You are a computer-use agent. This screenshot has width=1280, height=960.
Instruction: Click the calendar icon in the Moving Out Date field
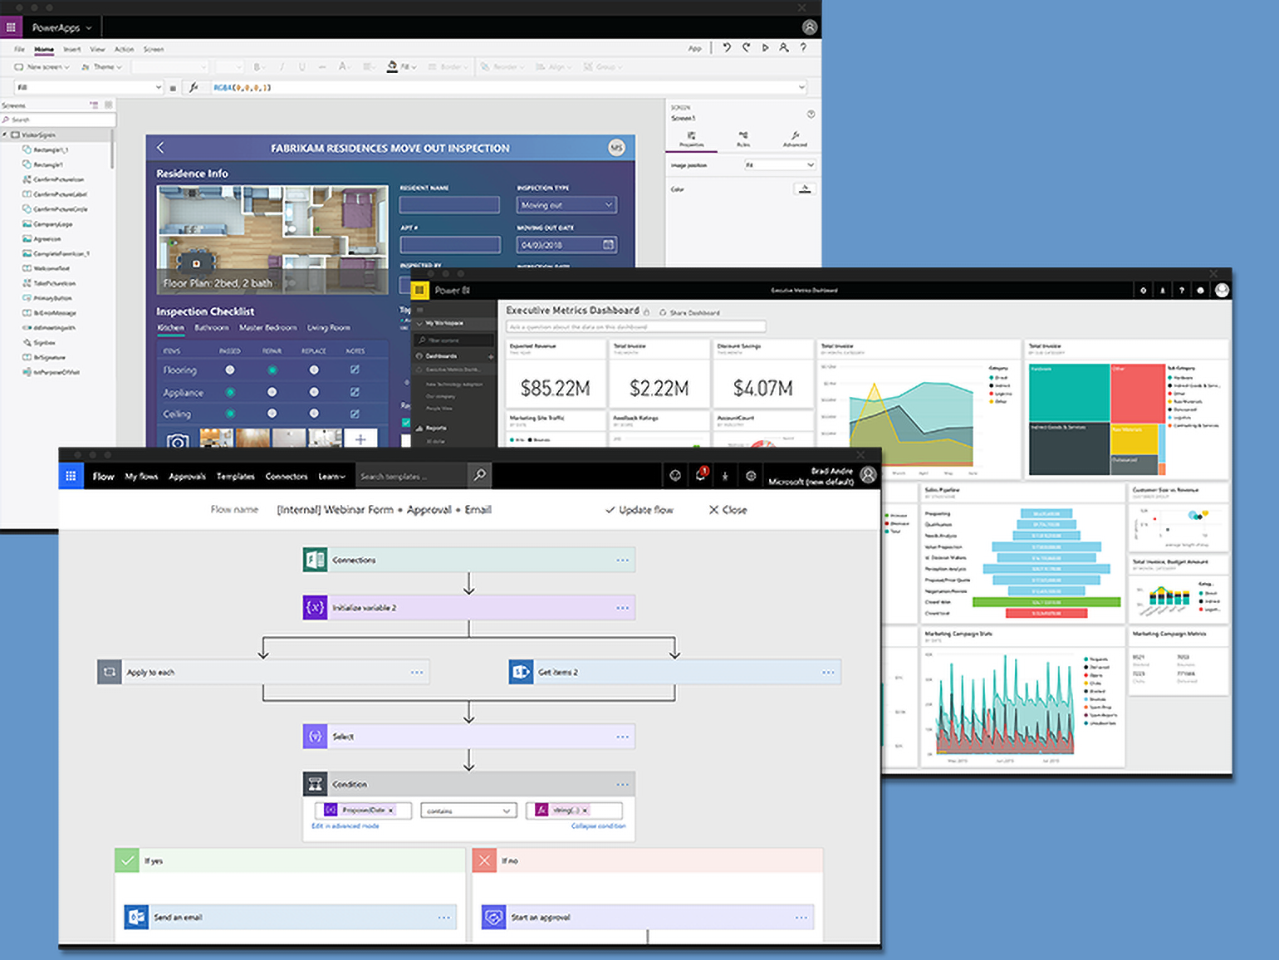pos(608,244)
